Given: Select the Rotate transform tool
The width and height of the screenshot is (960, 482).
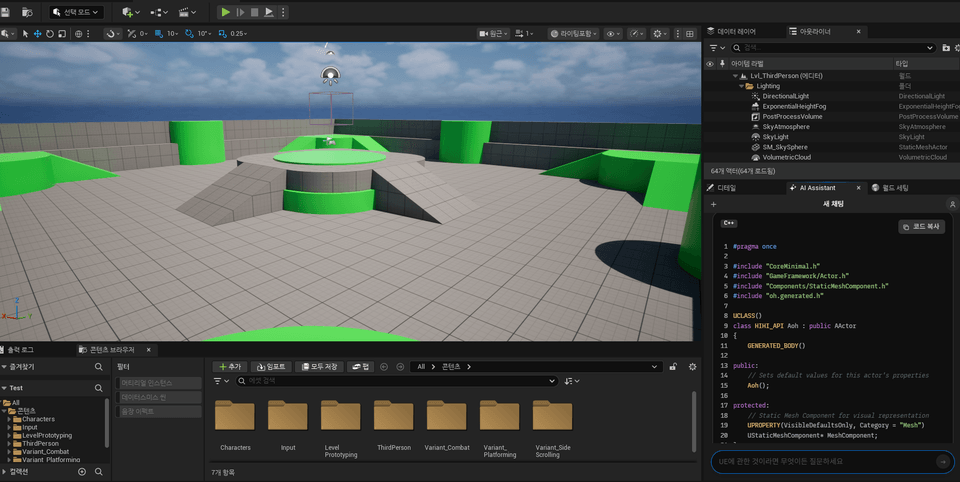Looking at the screenshot, I should [x=49, y=33].
